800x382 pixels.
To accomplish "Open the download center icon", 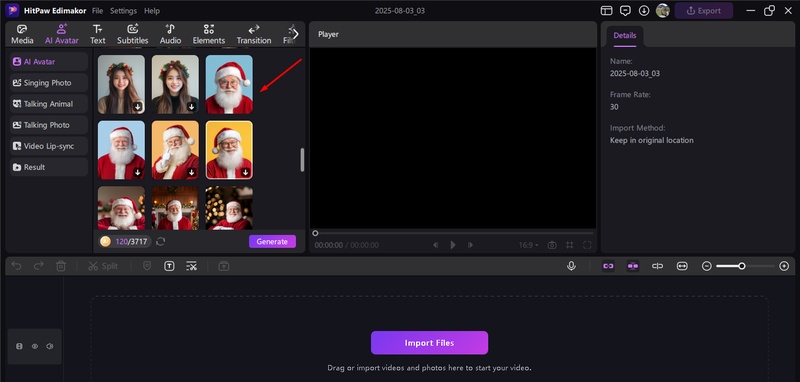I will coord(644,11).
